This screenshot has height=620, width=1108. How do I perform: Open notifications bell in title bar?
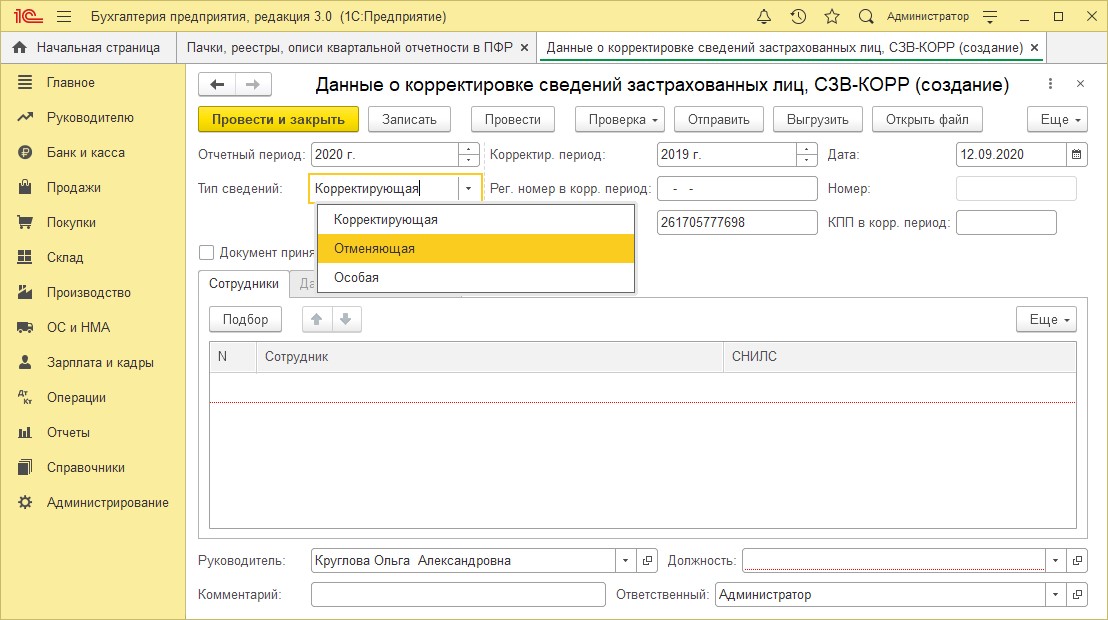[764, 16]
